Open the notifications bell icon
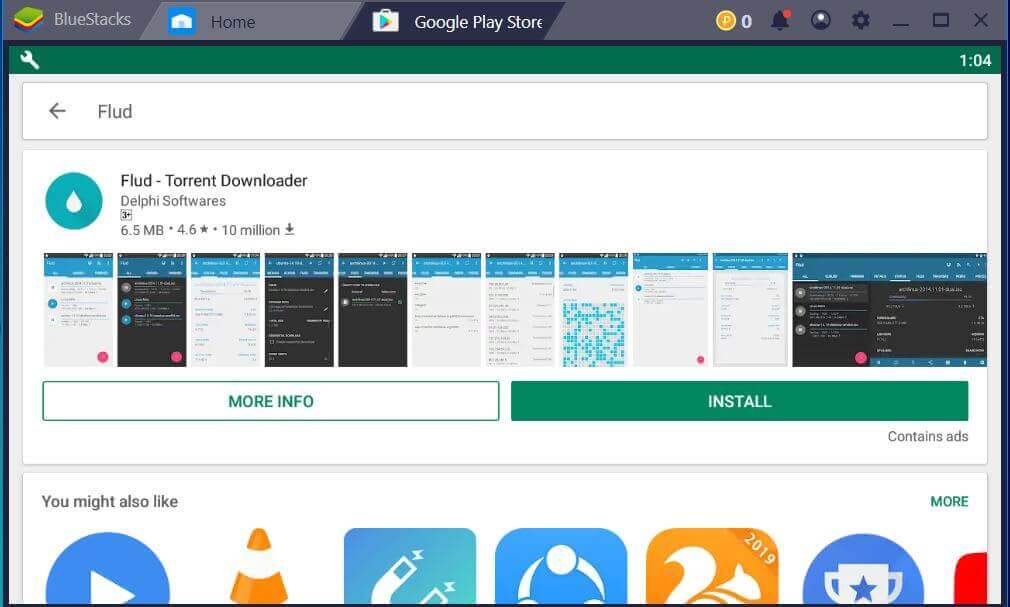 point(780,20)
